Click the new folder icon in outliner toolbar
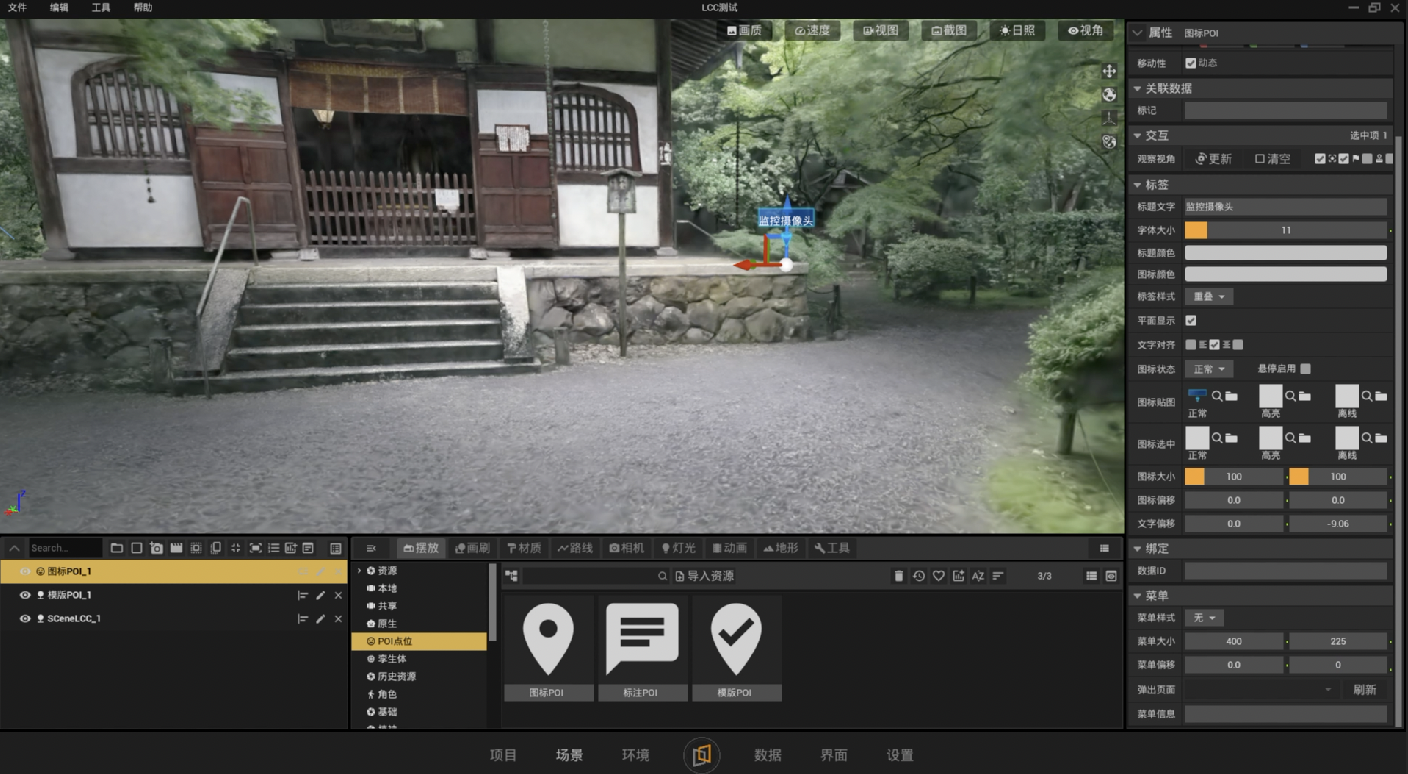The width and height of the screenshot is (1408, 774). coord(117,548)
